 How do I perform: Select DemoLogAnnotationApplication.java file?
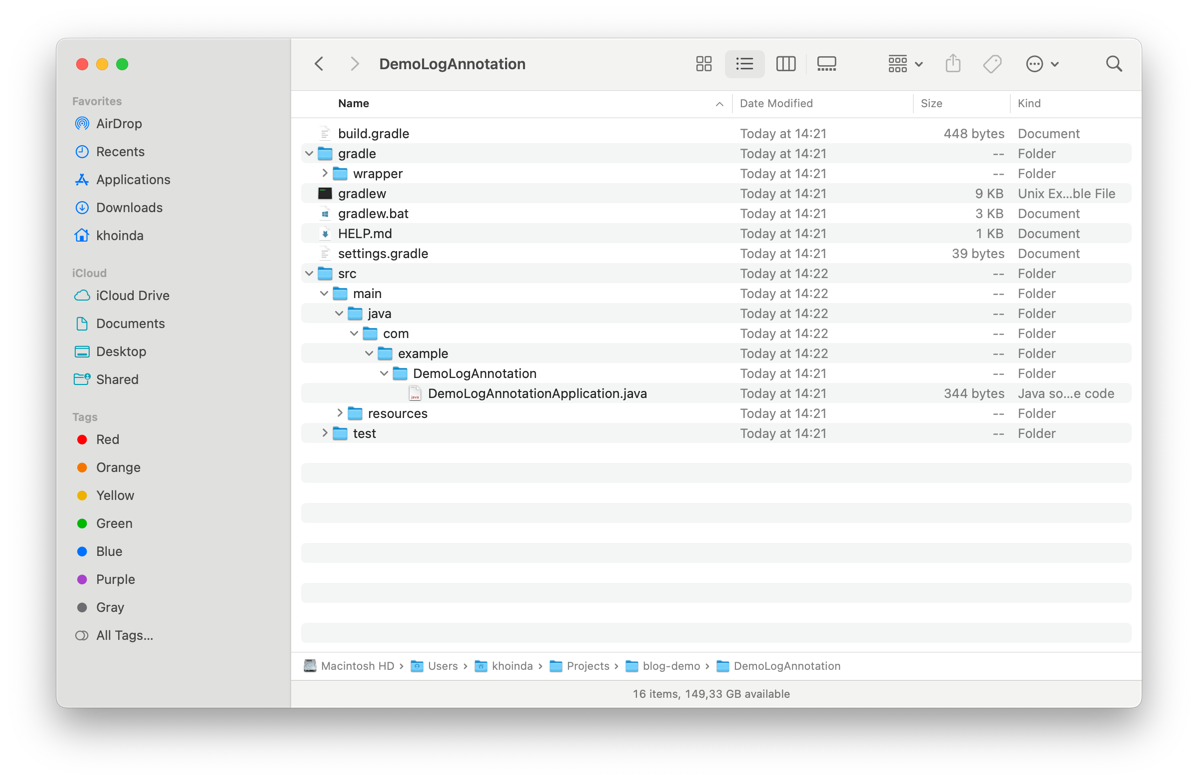pyautogui.click(x=537, y=394)
